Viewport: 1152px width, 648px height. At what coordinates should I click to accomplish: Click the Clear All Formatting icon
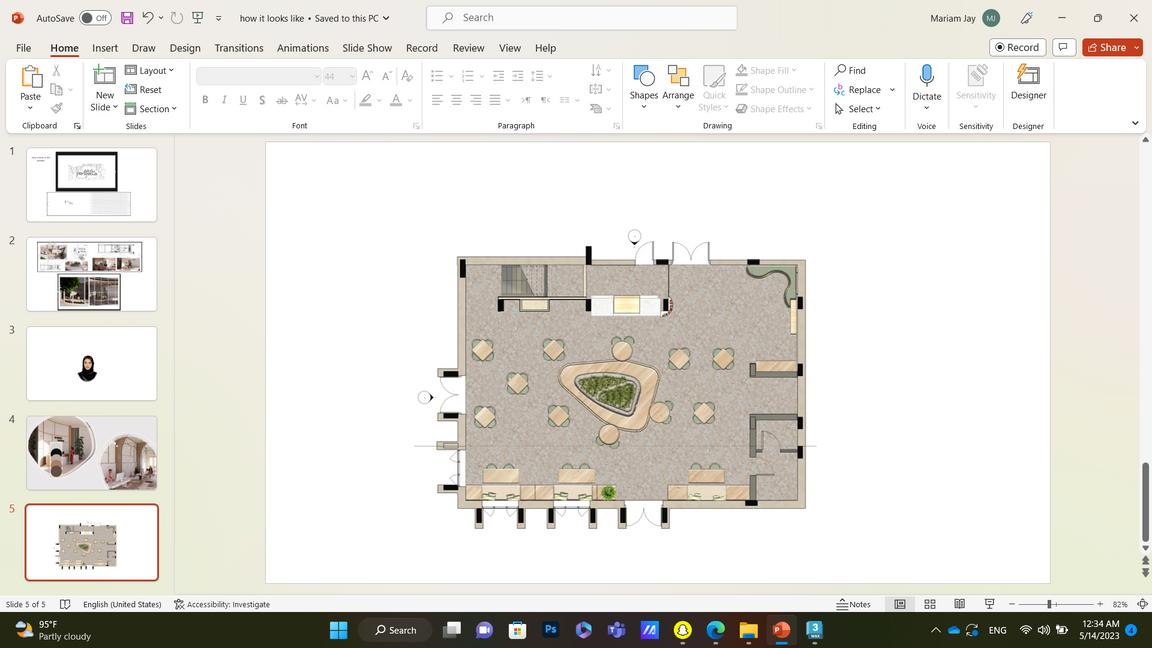pos(407,76)
